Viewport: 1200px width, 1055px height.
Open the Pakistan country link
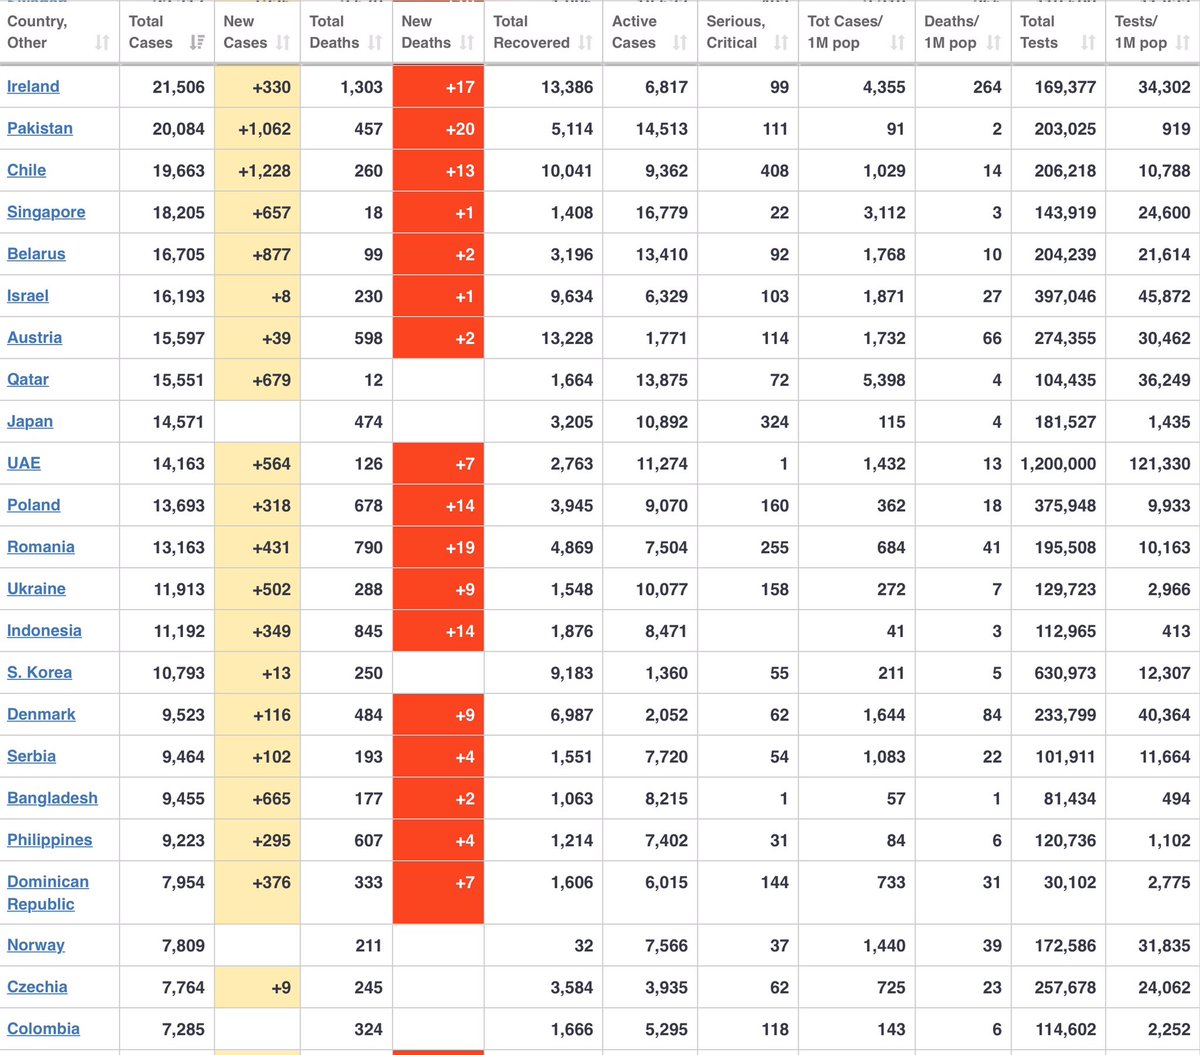[40, 128]
